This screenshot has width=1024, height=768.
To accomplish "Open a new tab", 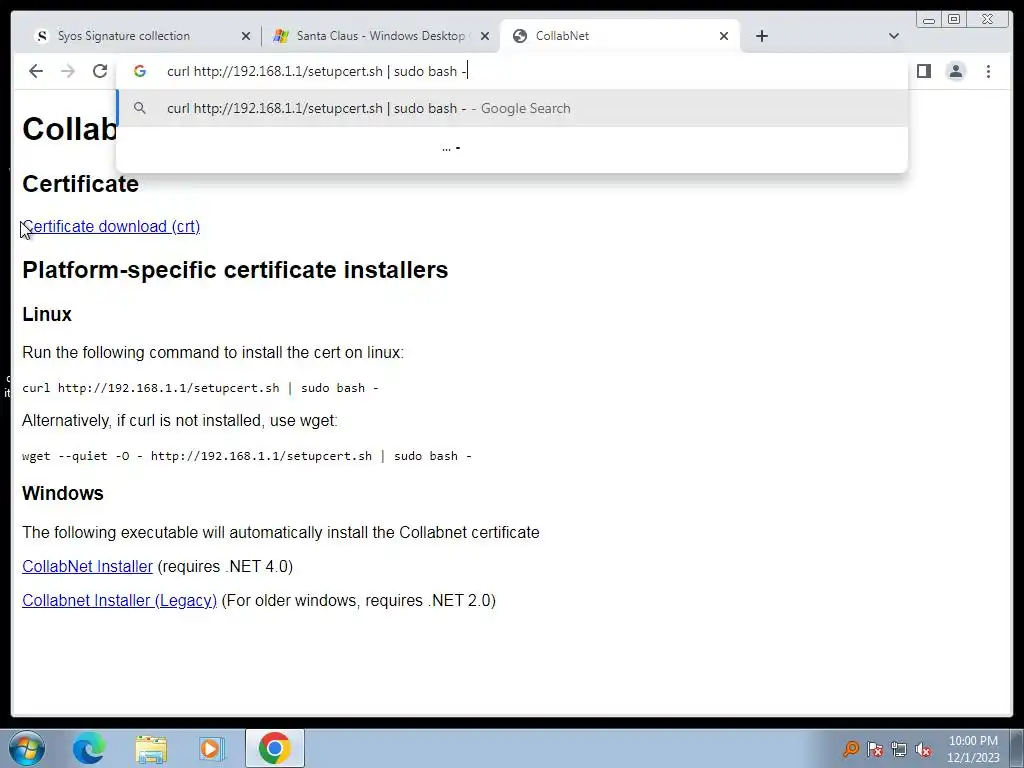I will [761, 36].
